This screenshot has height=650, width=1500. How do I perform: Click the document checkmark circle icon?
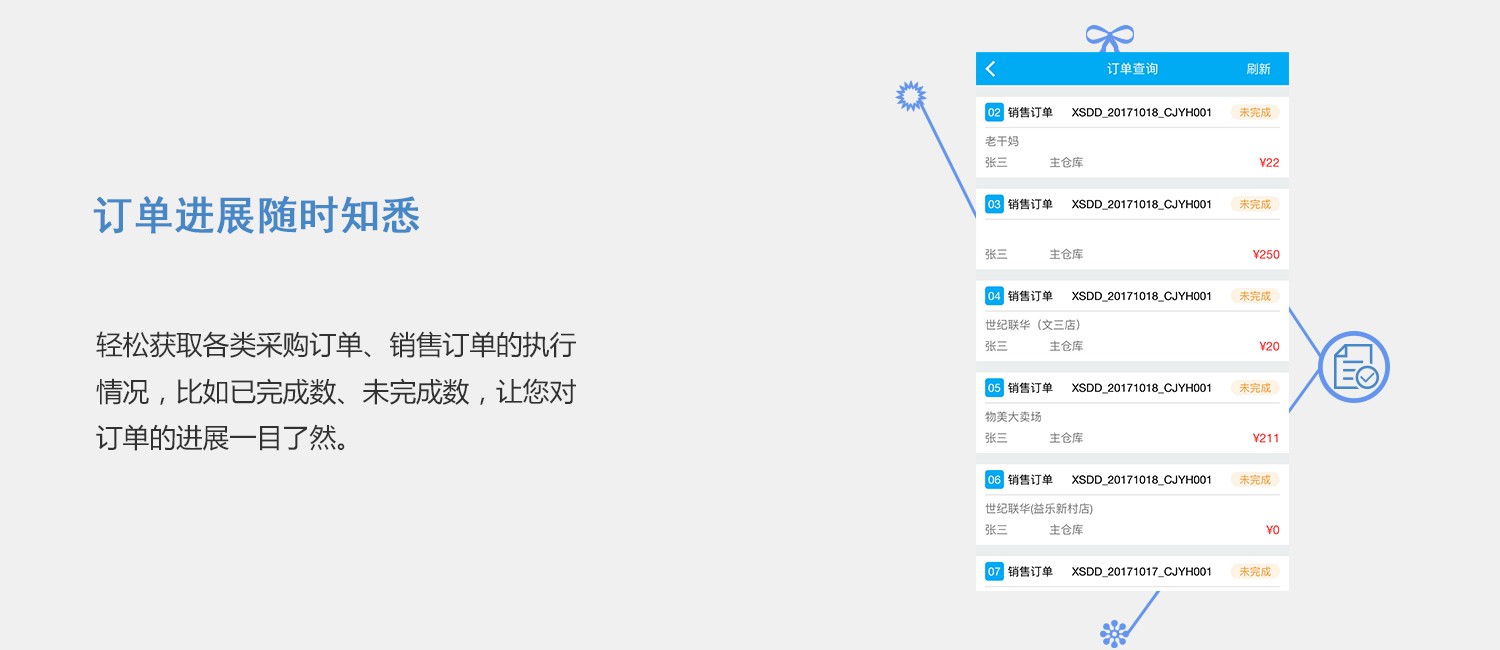point(1354,368)
